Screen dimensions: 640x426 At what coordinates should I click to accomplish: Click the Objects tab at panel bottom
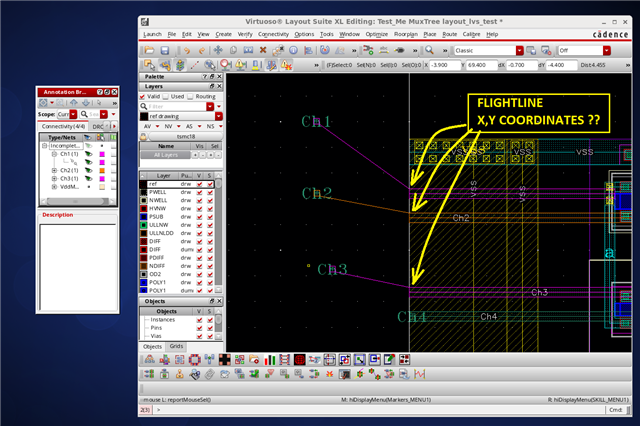pos(152,346)
